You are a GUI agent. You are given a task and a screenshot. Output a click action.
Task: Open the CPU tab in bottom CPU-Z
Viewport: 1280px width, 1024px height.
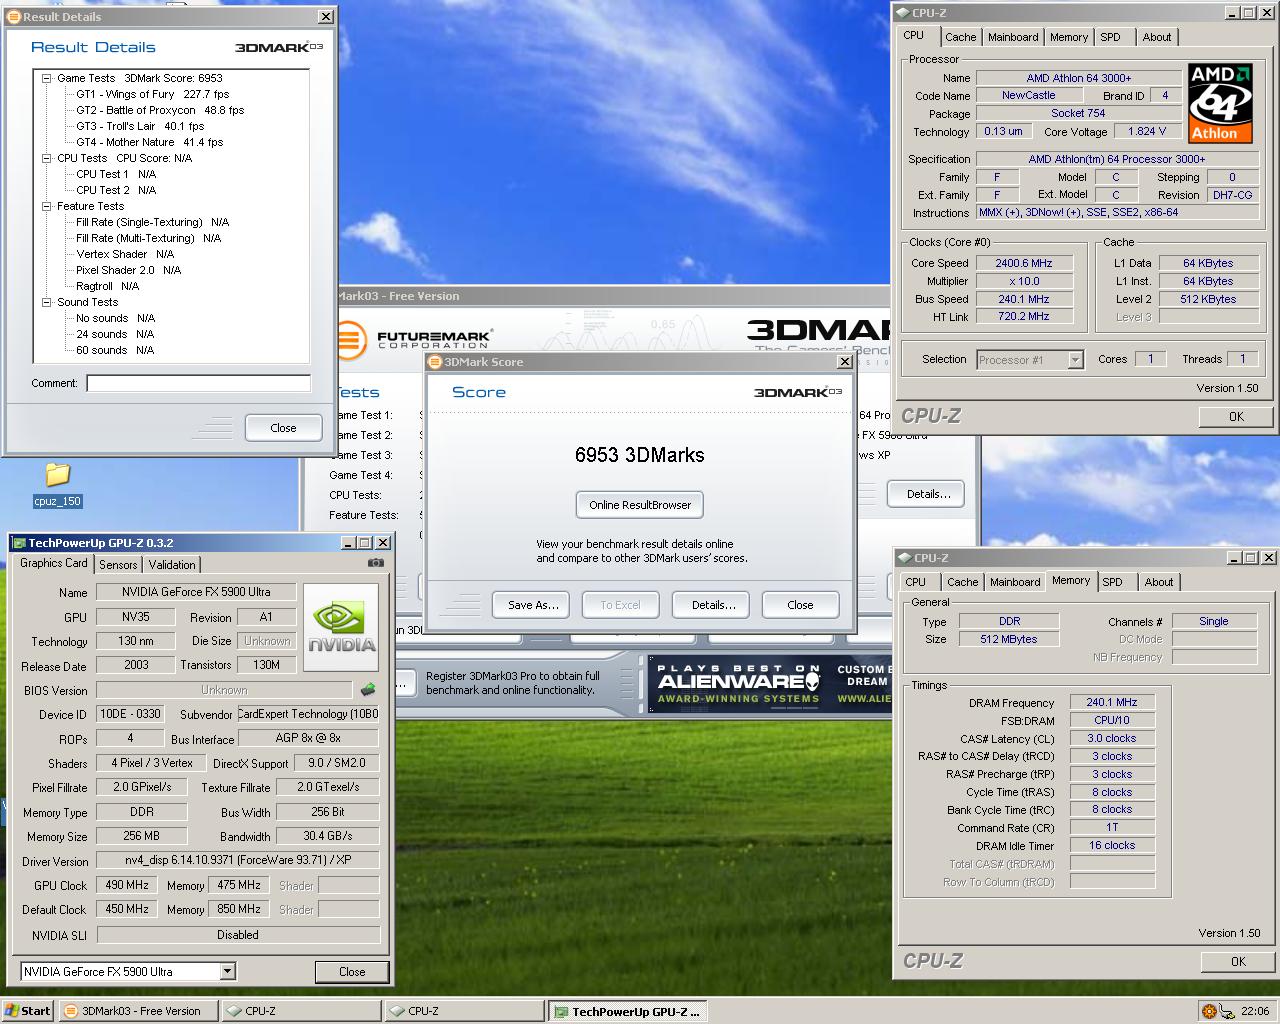tap(916, 582)
